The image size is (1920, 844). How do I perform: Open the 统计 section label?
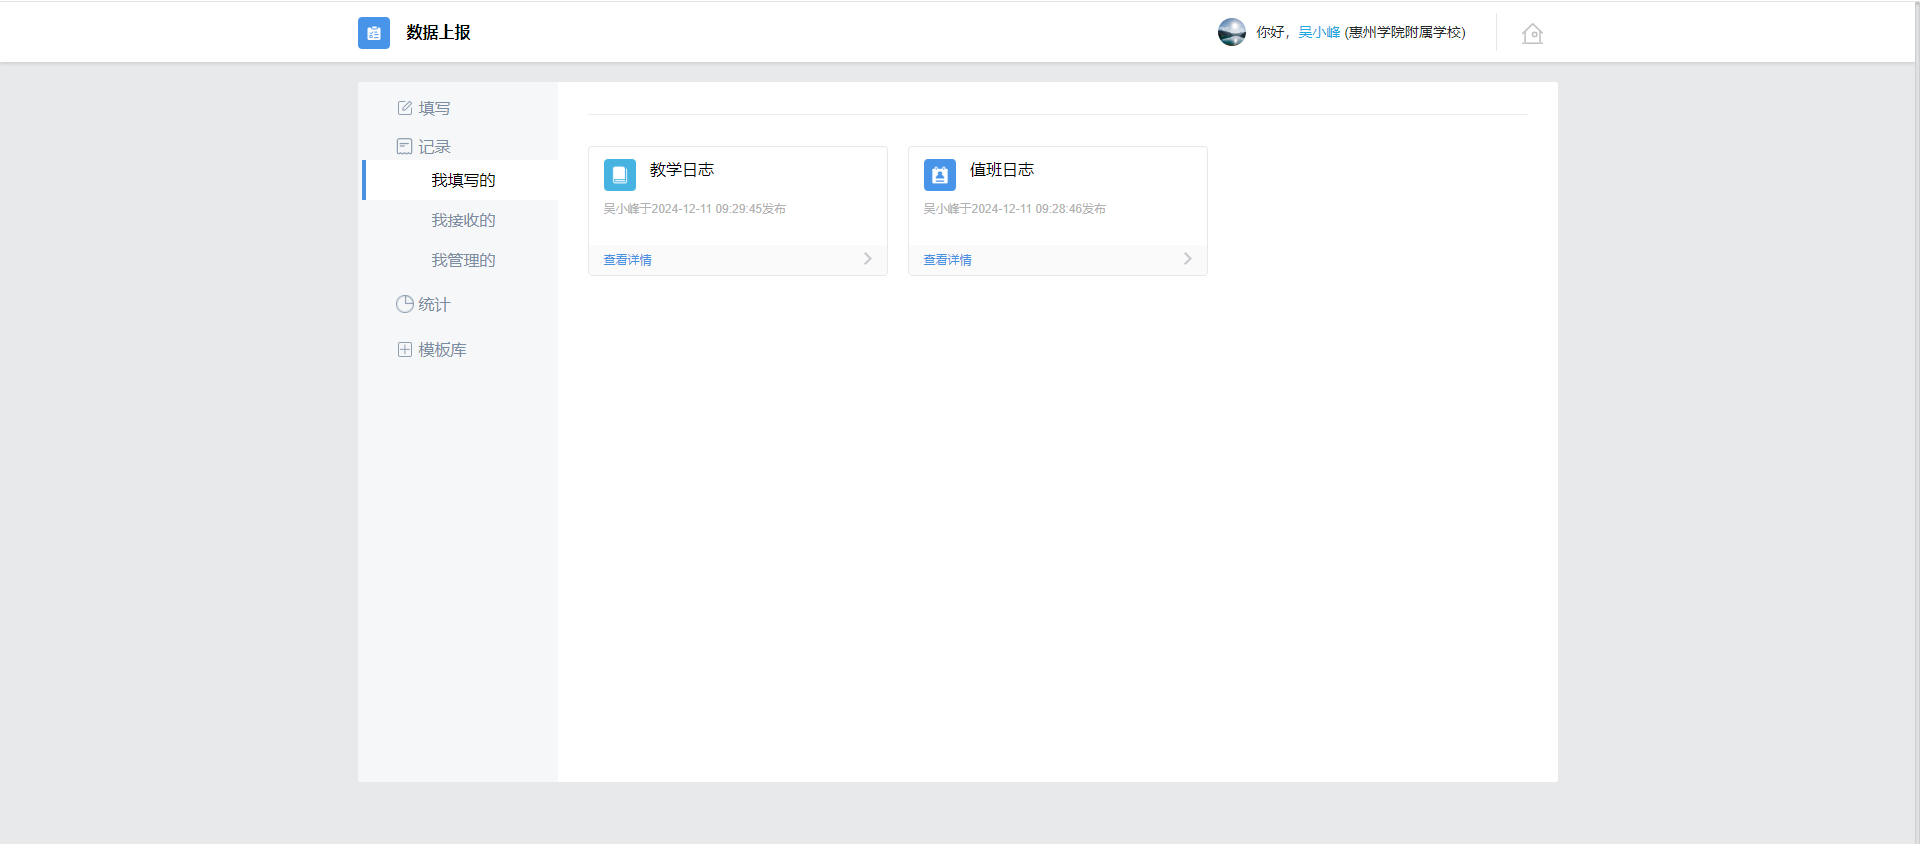point(434,304)
